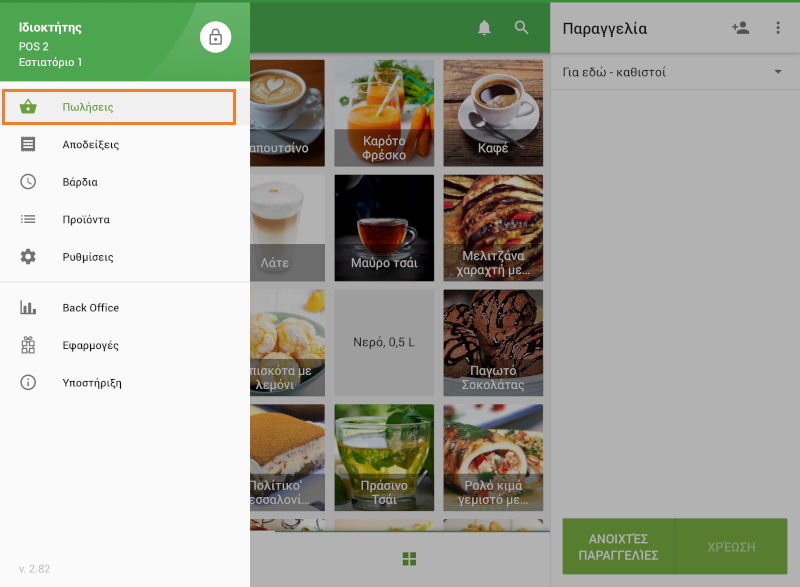Click the Βάρδια clock icon
Image resolution: width=800 pixels, height=587 pixels.
point(28,182)
